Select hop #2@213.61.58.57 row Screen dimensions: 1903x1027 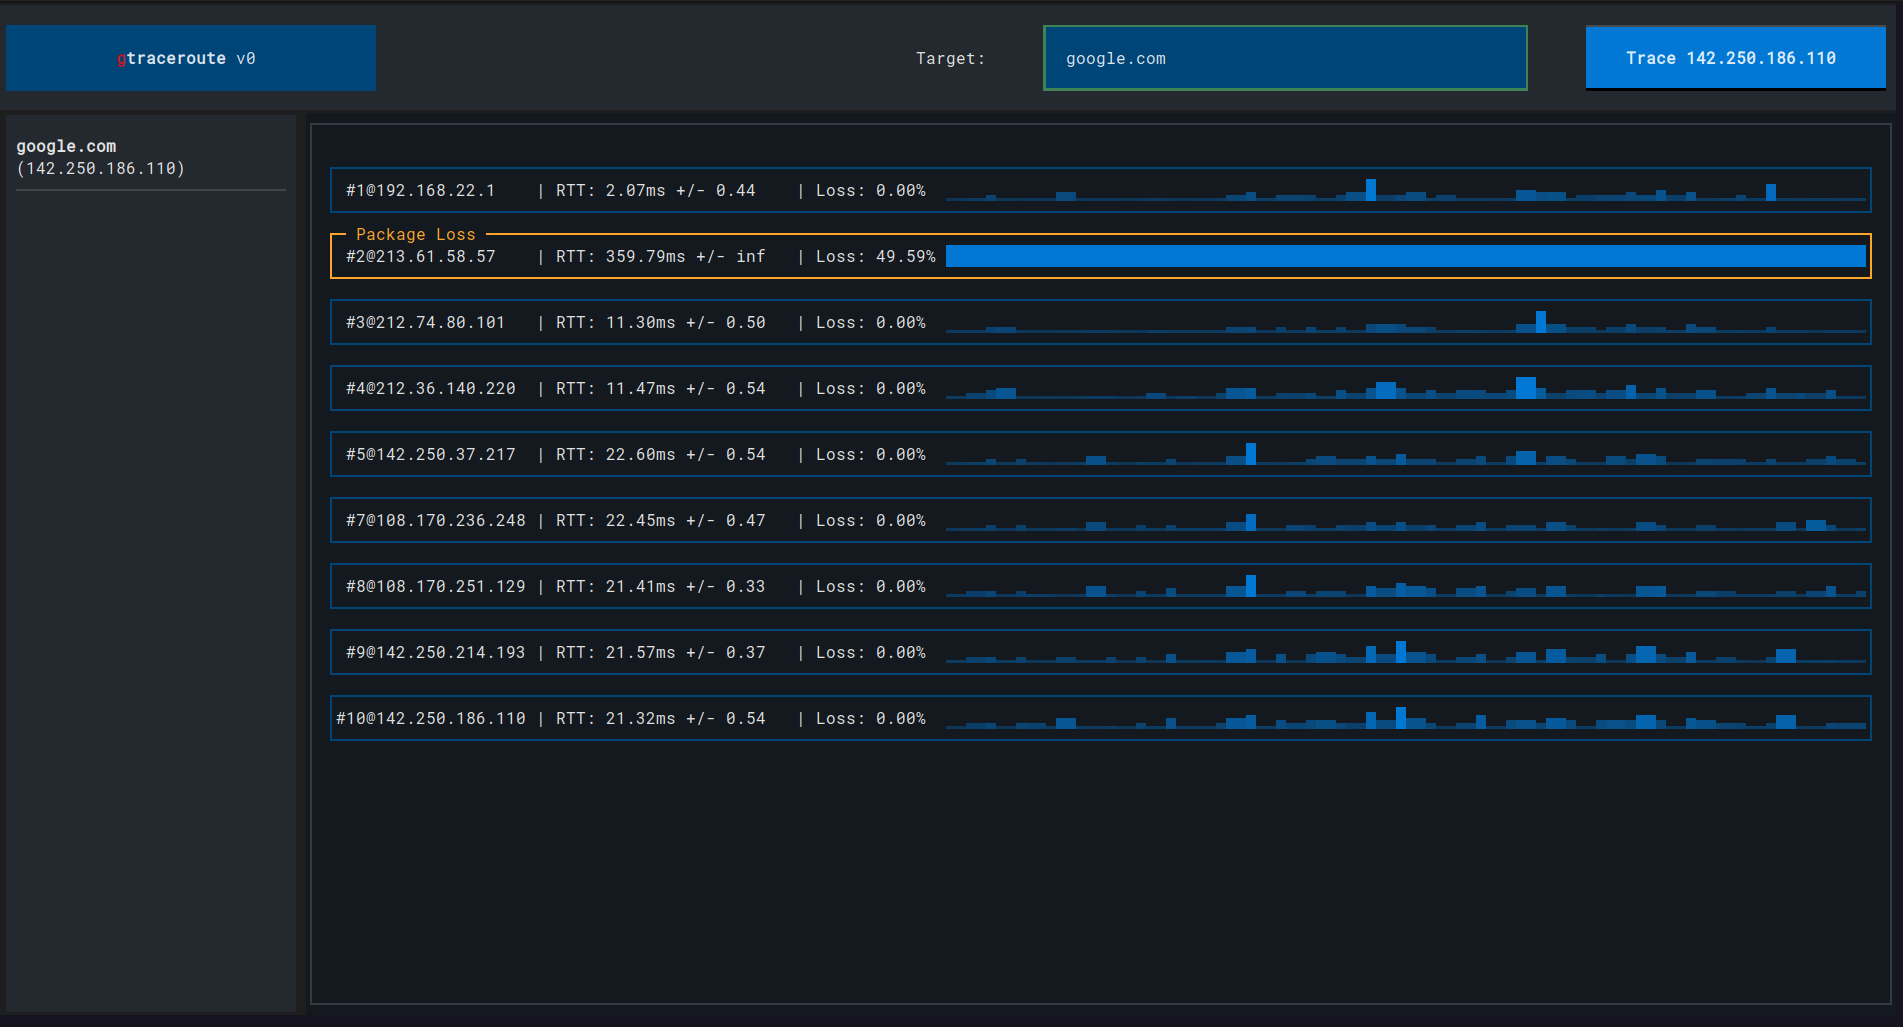click(x=1100, y=256)
